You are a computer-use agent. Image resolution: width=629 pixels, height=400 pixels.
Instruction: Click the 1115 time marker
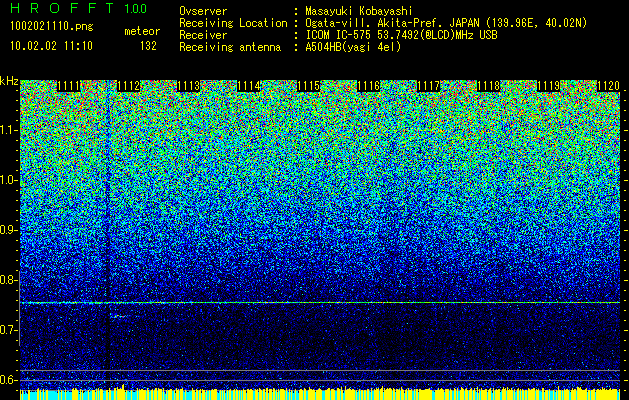point(308,86)
